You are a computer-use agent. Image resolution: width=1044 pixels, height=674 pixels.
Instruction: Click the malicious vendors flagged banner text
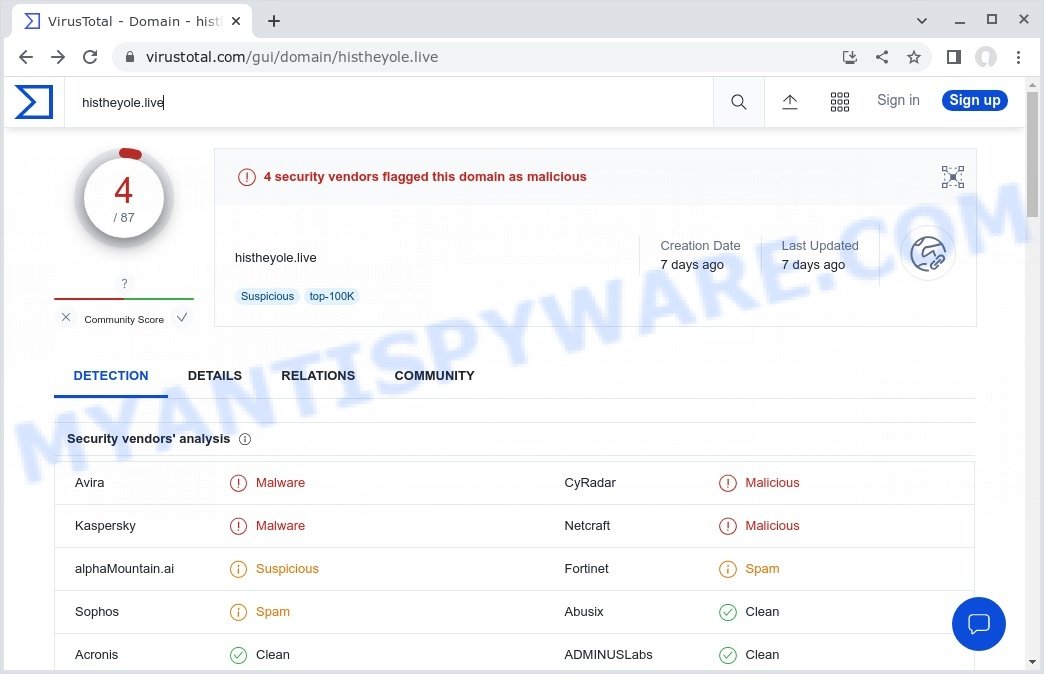click(425, 177)
